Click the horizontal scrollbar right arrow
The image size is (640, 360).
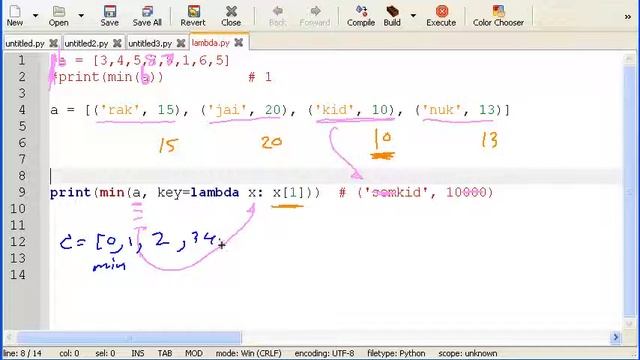[615, 337]
